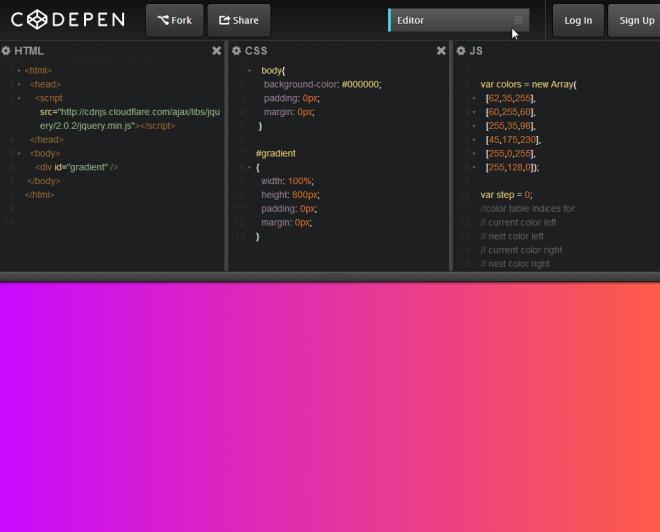
Task: Fold the [62,35,255] array line
Action: 474,98
